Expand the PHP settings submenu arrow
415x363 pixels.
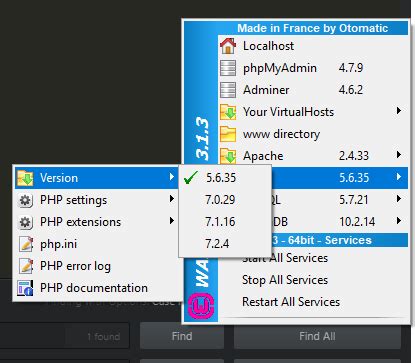tap(171, 199)
